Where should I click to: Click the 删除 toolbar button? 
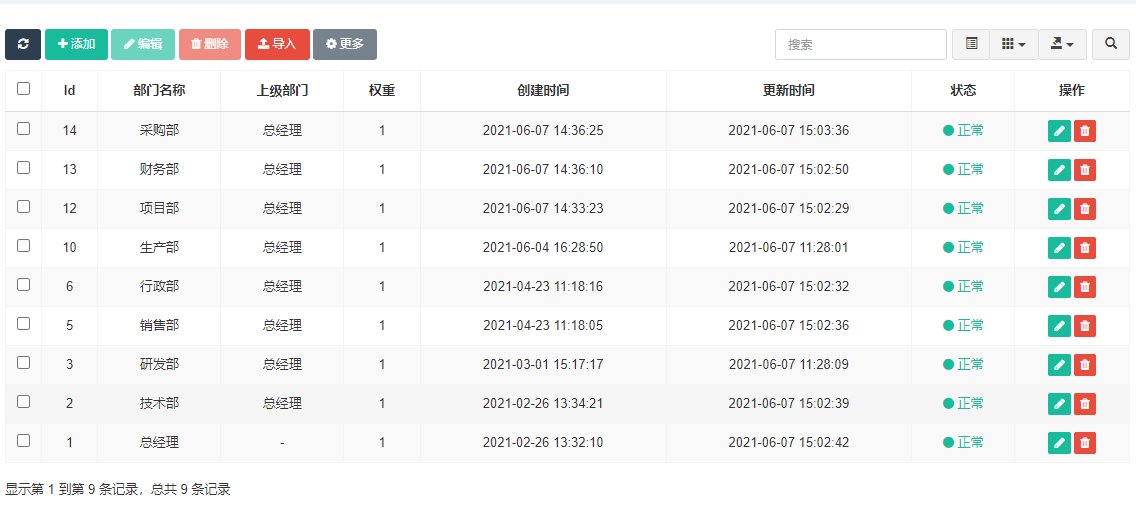pyautogui.click(x=209, y=44)
